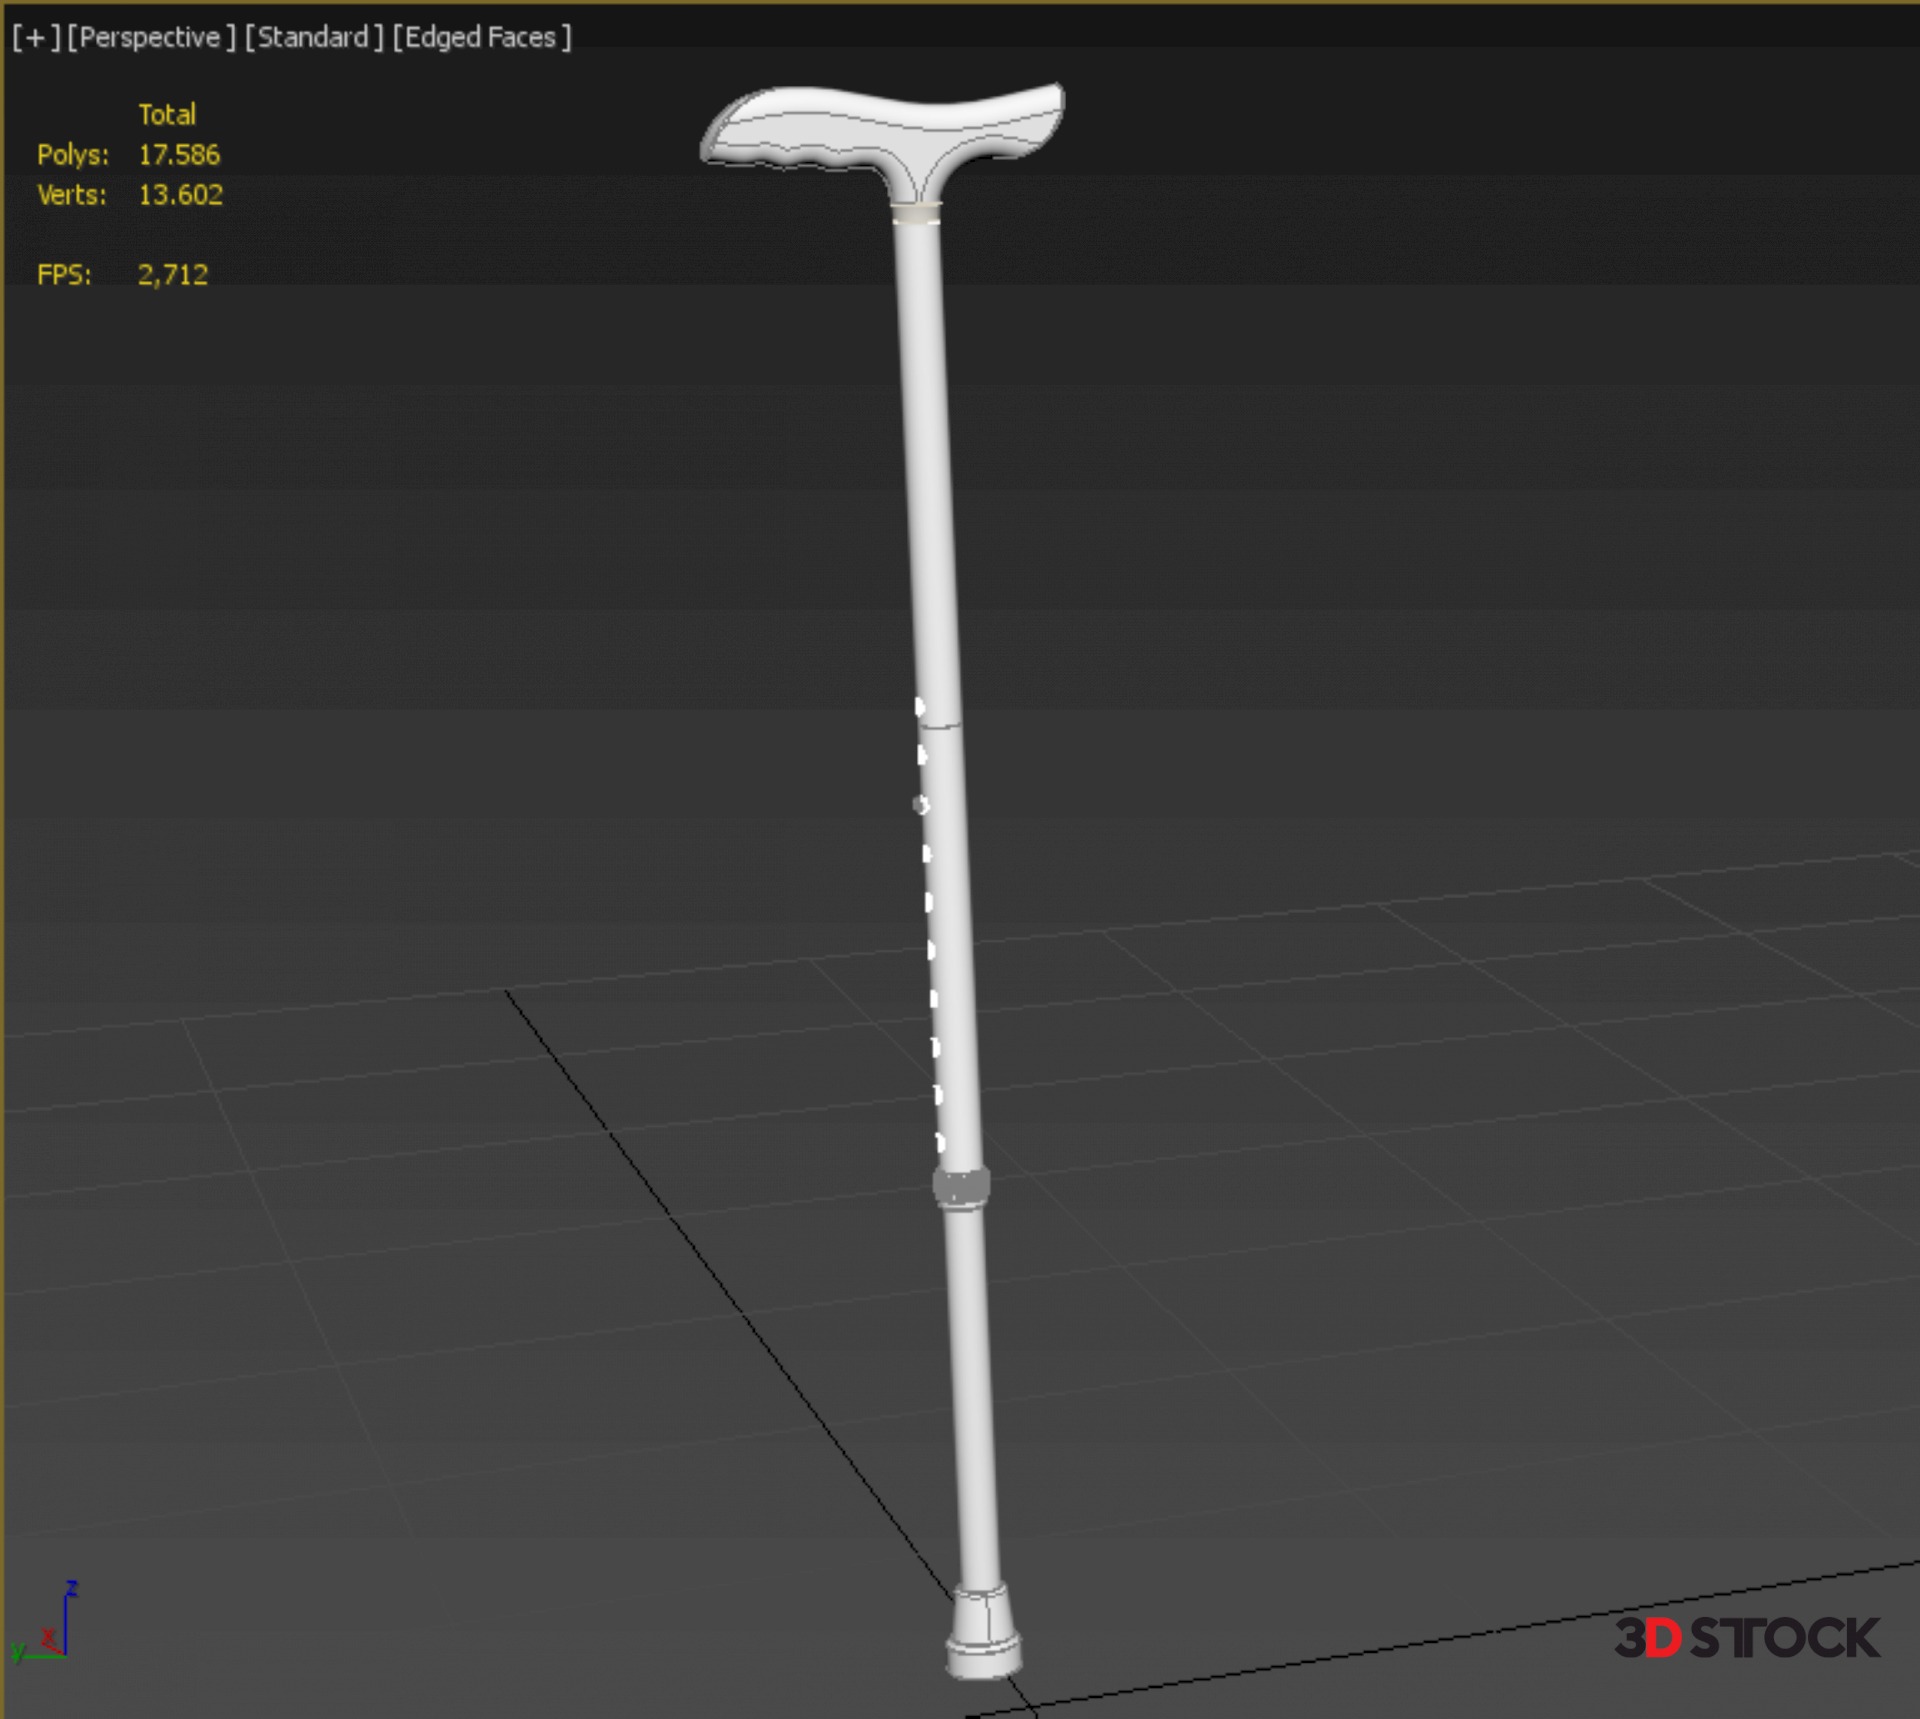Click the lowest adjustment hole above collar

pos(940,1142)
